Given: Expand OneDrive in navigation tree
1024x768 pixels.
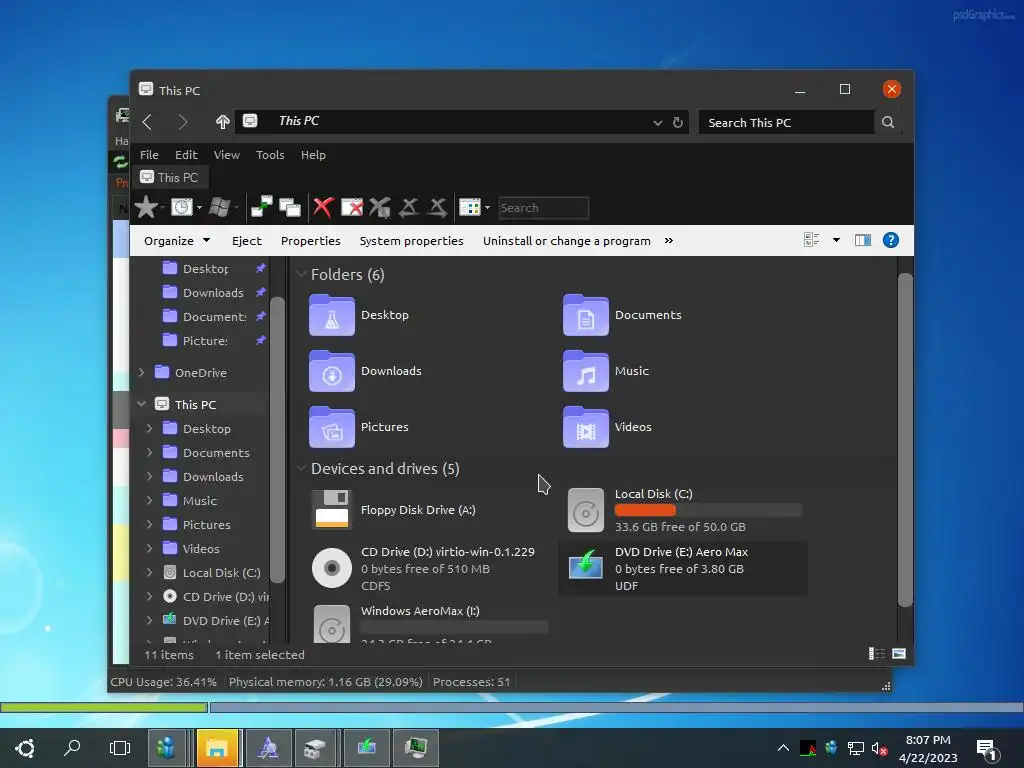Looking at the screenshot, I should click(142, 373).
